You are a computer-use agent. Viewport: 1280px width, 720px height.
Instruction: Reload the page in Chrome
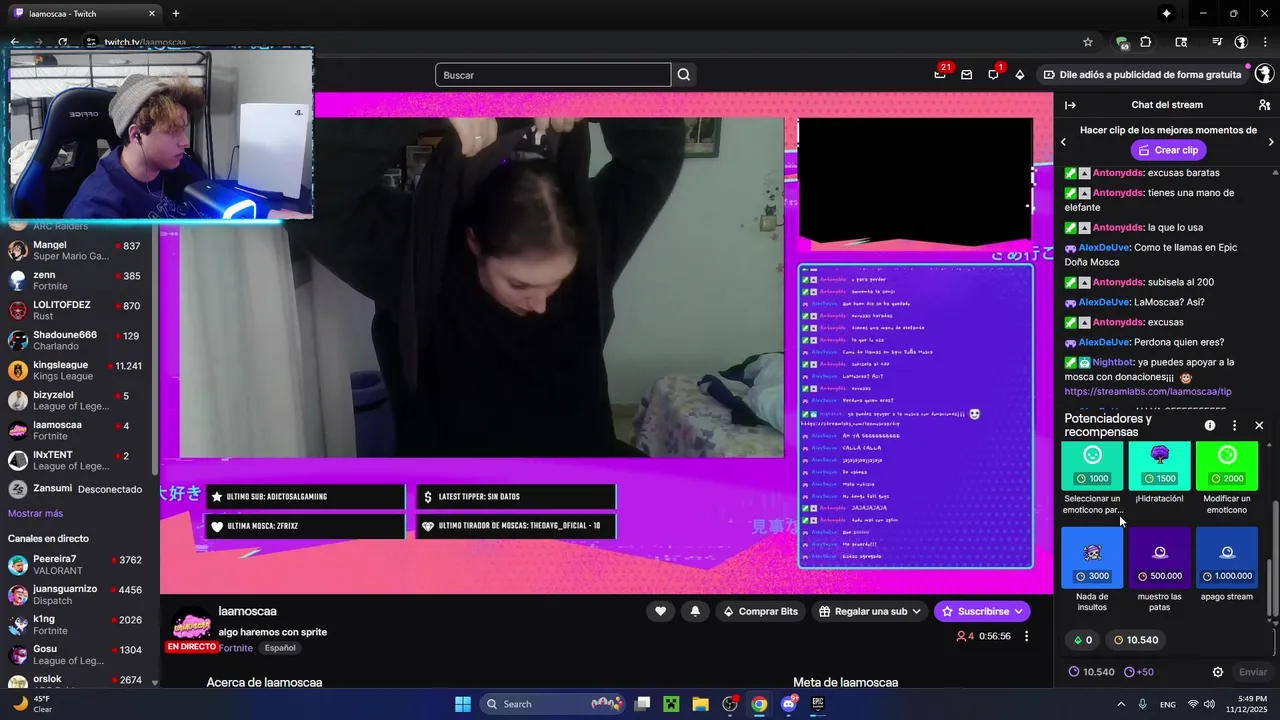point(62,42)
